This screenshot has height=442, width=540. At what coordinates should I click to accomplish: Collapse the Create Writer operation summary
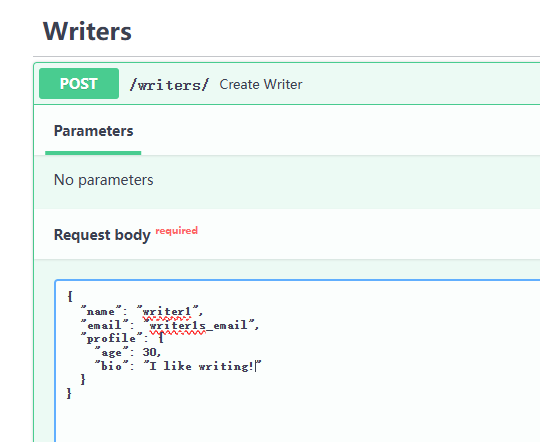[x=261, y=84]
